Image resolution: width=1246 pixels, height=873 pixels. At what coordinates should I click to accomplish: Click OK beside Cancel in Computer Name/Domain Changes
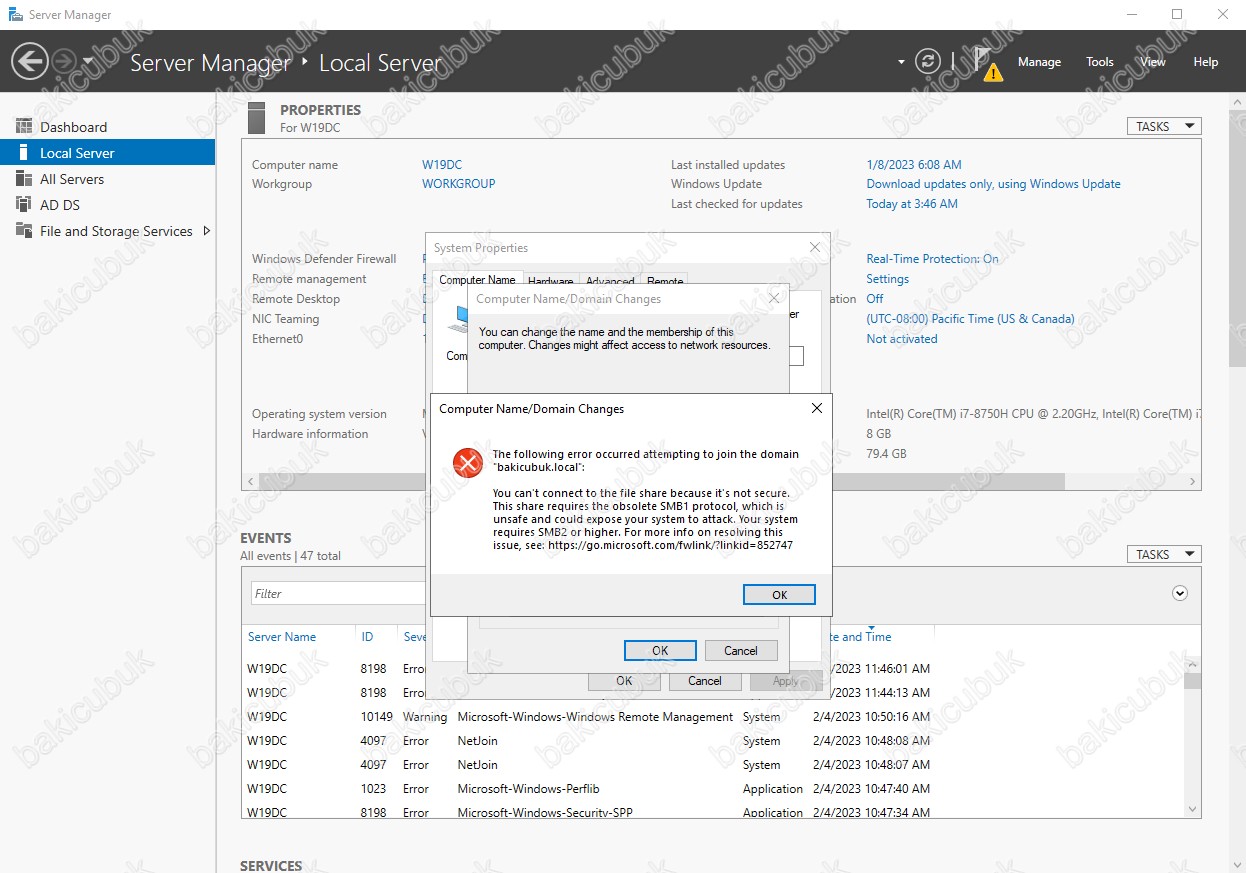tap(660, 650)
